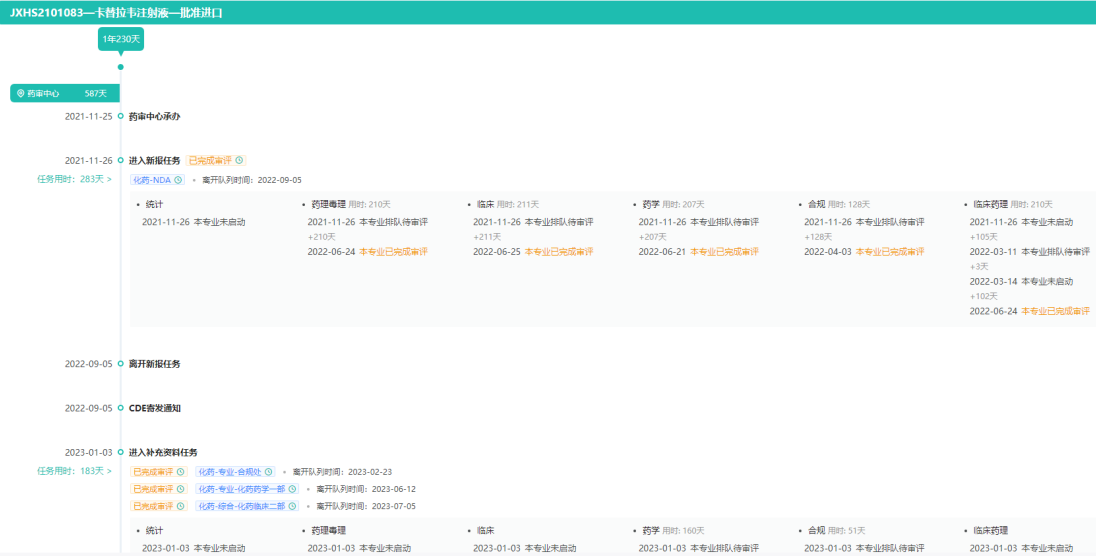This screenshot has width=1096, height=556.
Task: Expand the 任务用时: 283天 section
Action: point(74,180)
